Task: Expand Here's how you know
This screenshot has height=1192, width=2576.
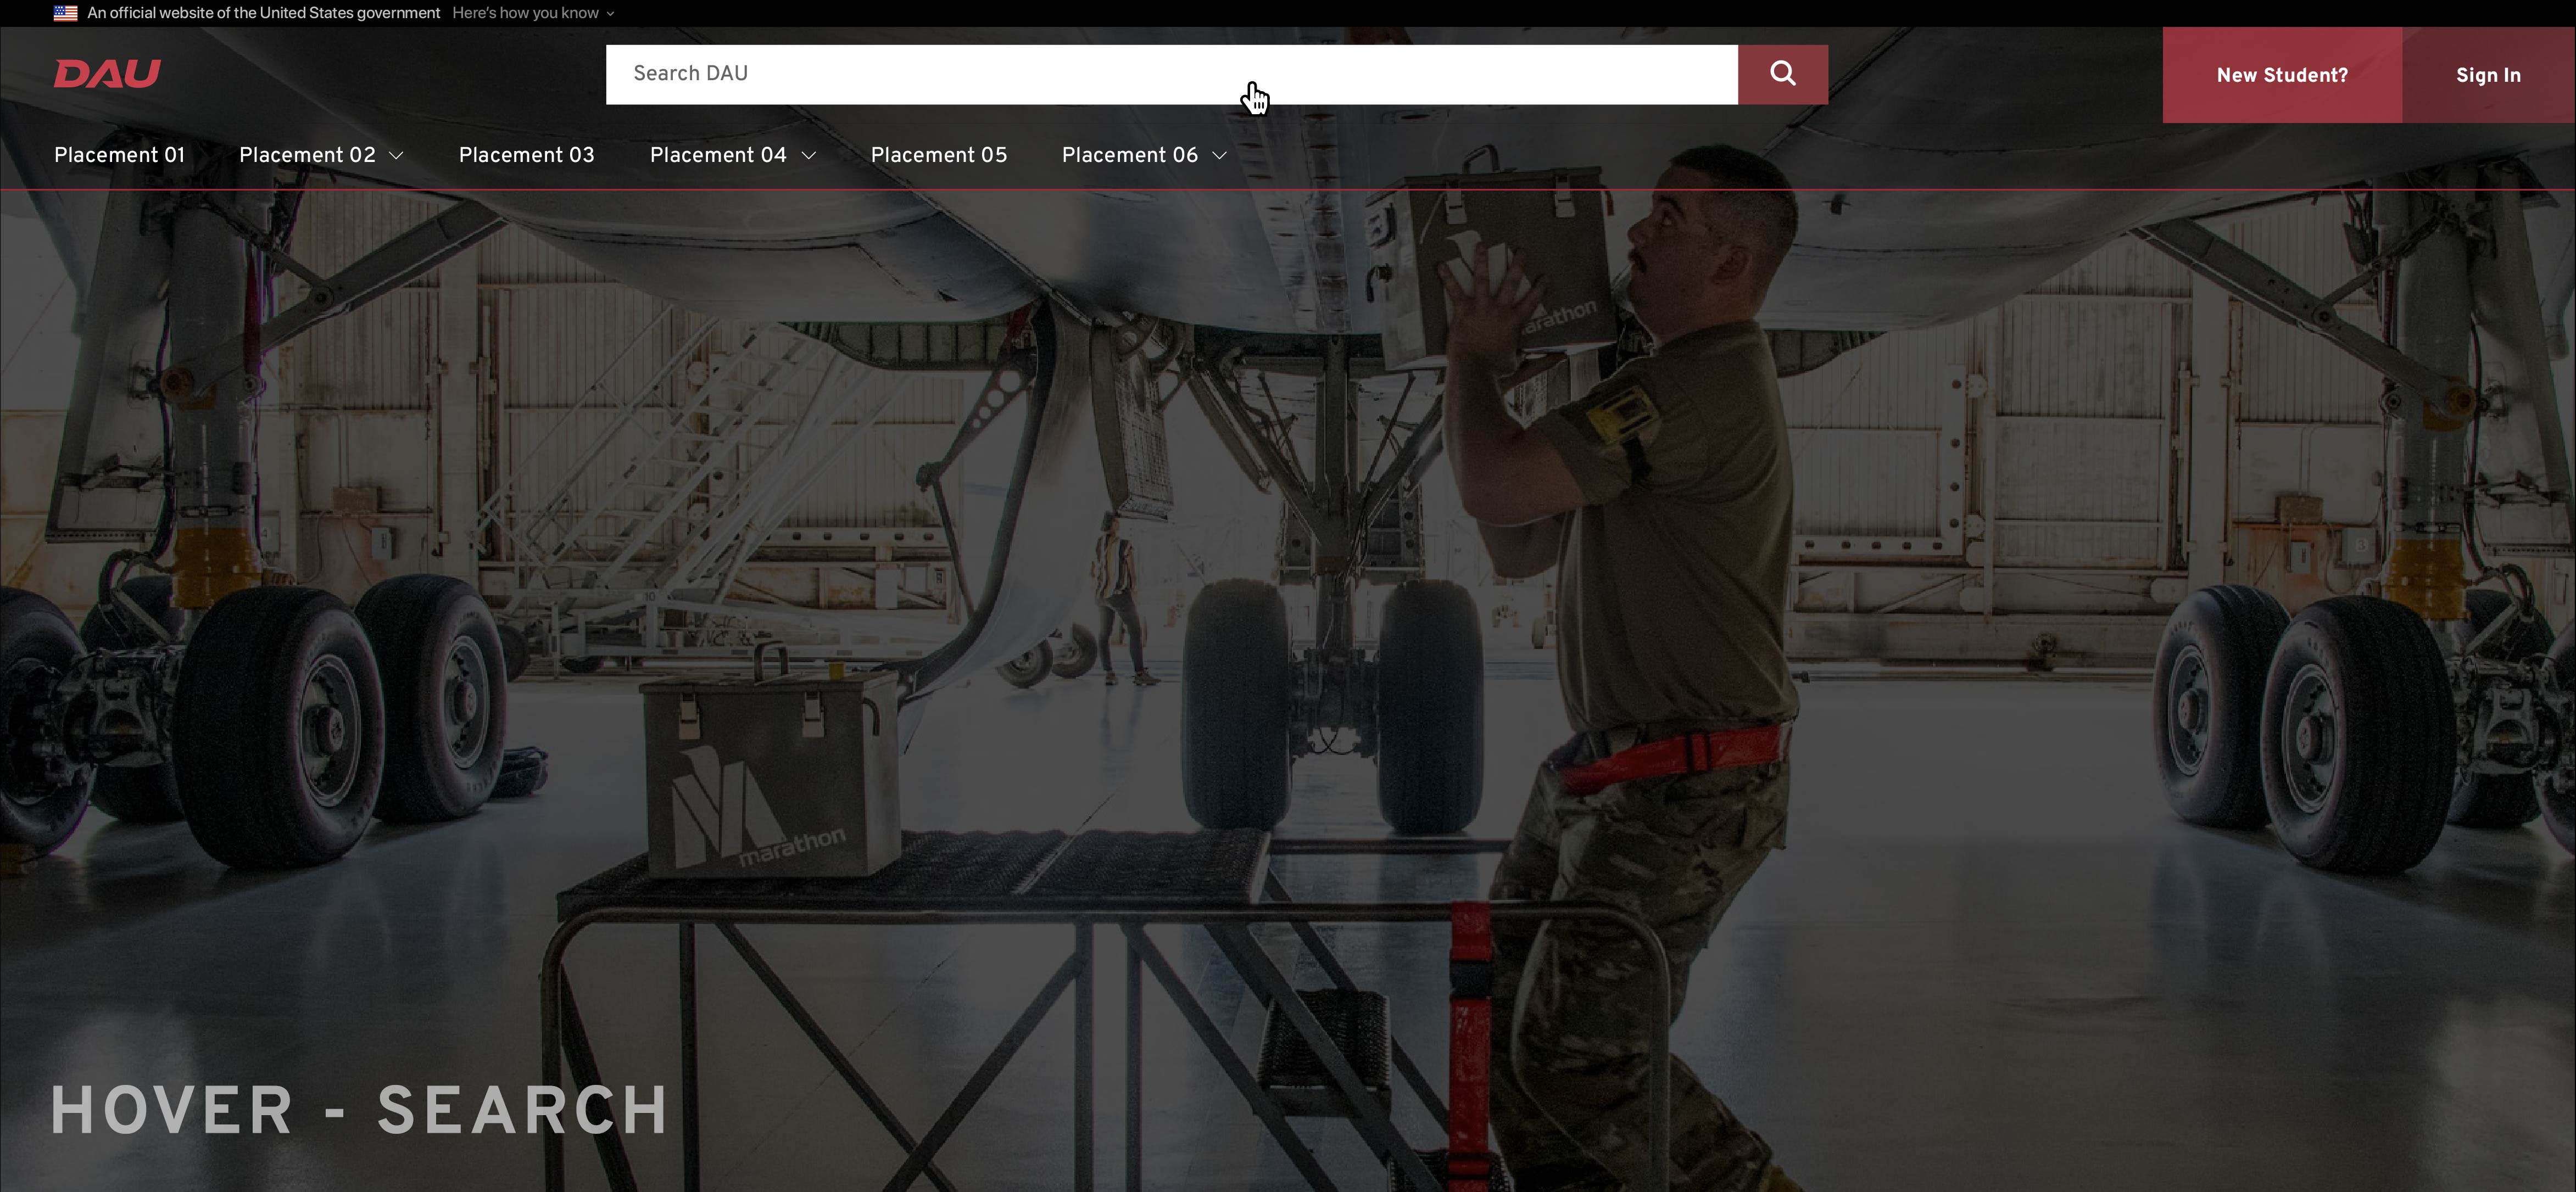Action: (533, 13)
